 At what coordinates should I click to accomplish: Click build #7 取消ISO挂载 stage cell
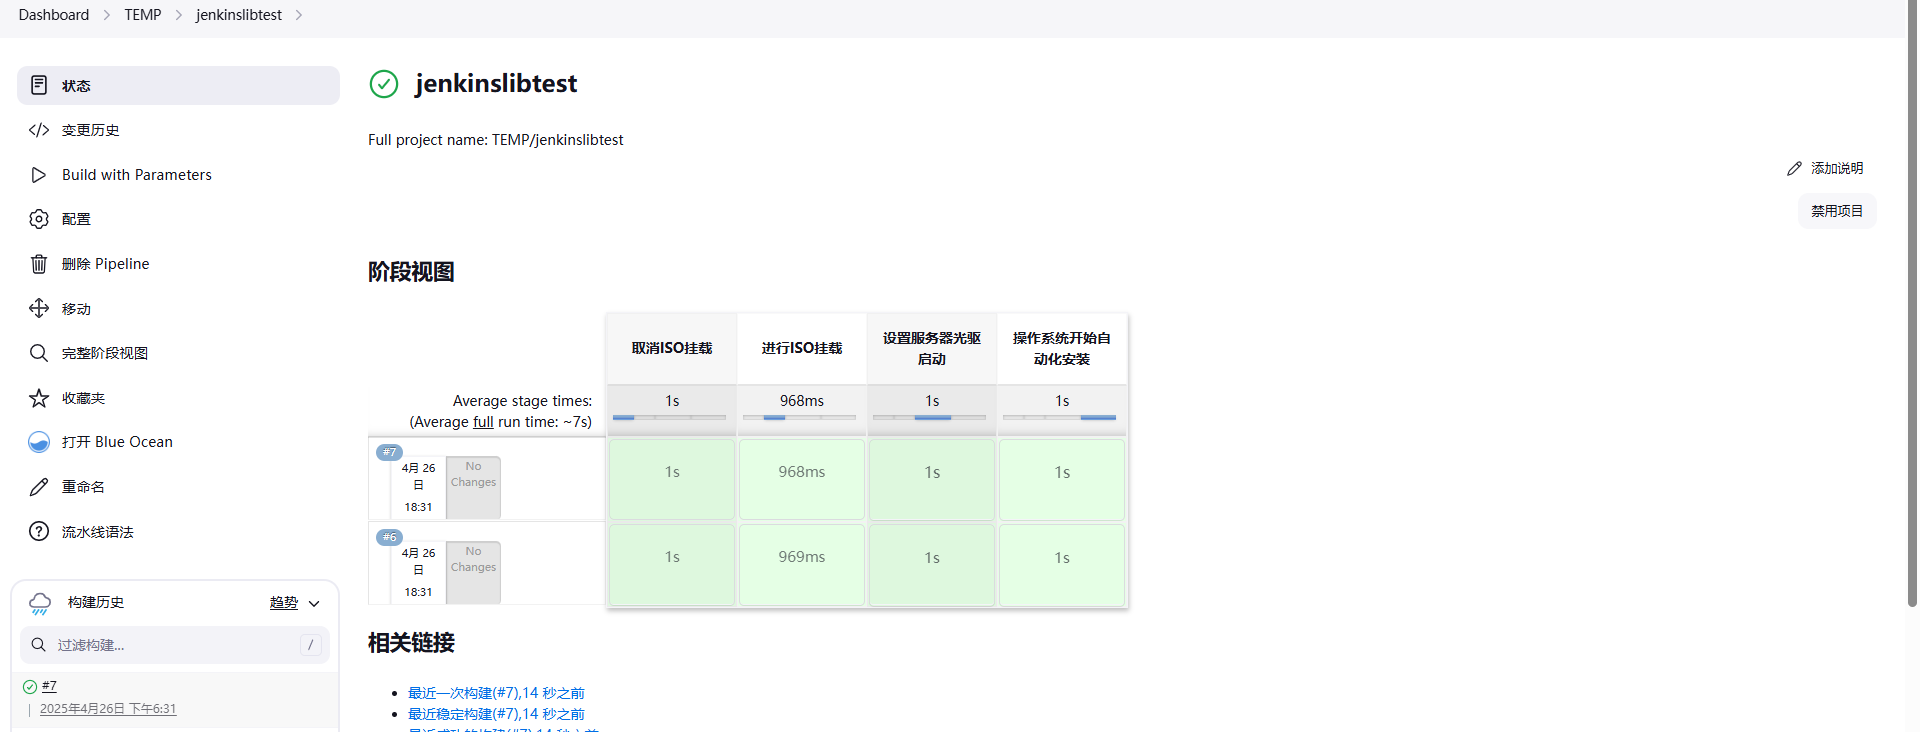(x=672, y=479)
